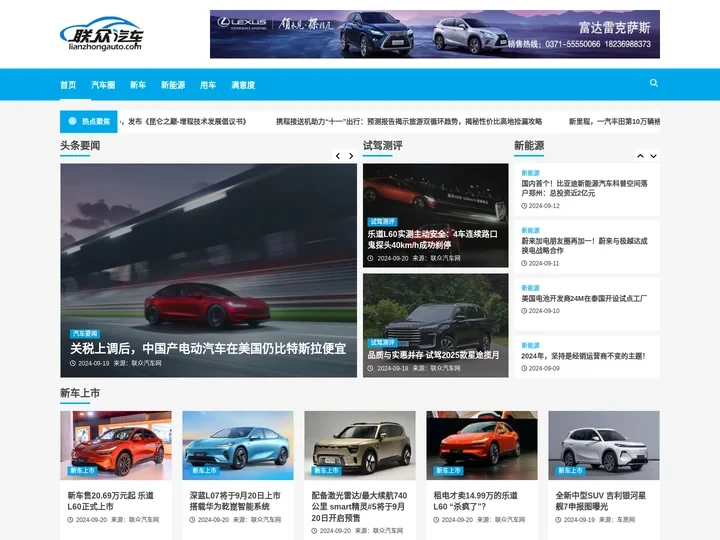The image size is (720, 540).
Task: Click the search magnifier icon in navbar
Action: point(653,83)
